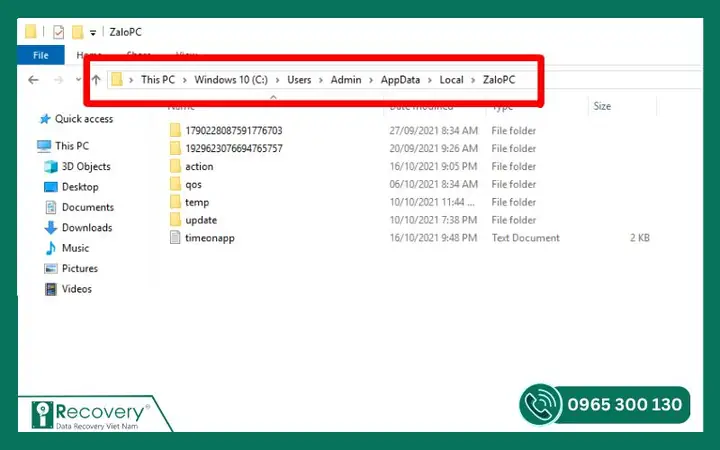Expand chevron after Windows 10 (C:) breadcrumb
Viewport: 720px width, 450px height.
[277, 80]
